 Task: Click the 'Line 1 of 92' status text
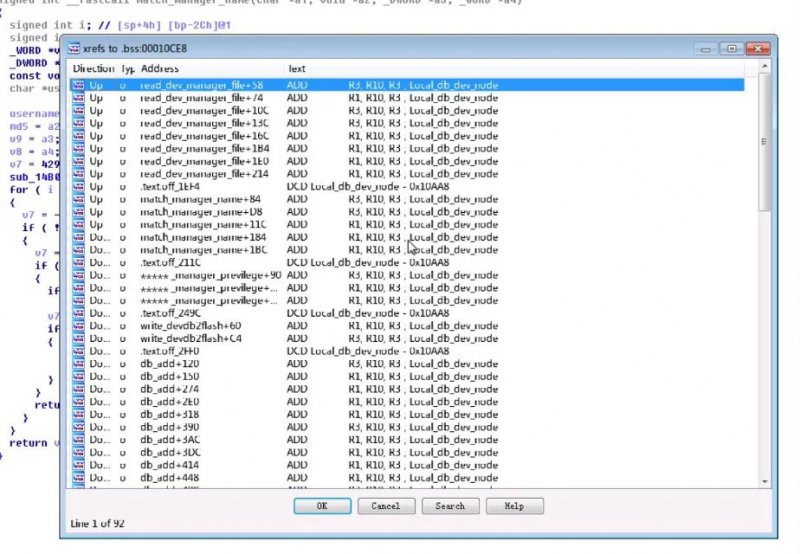(97, 523)
